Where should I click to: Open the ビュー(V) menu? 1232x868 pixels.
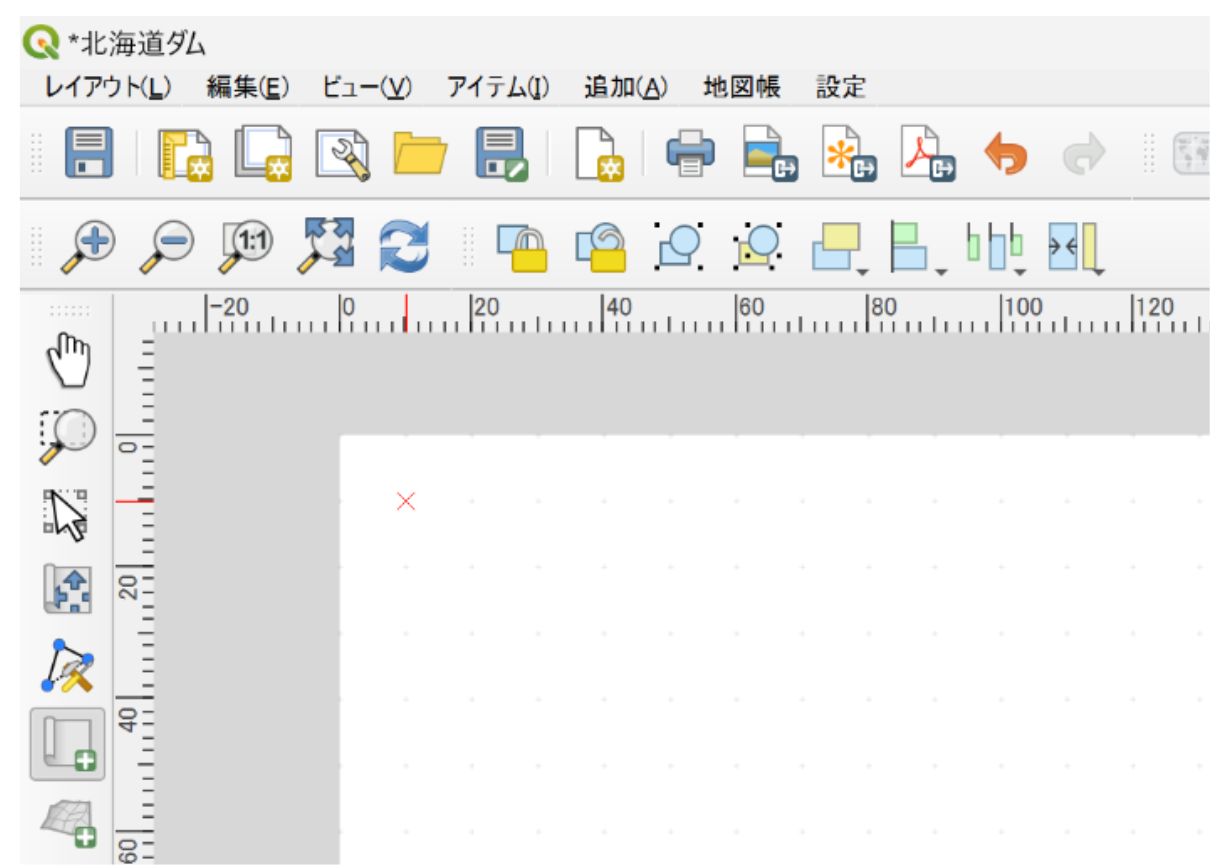[x=367, y=87]
